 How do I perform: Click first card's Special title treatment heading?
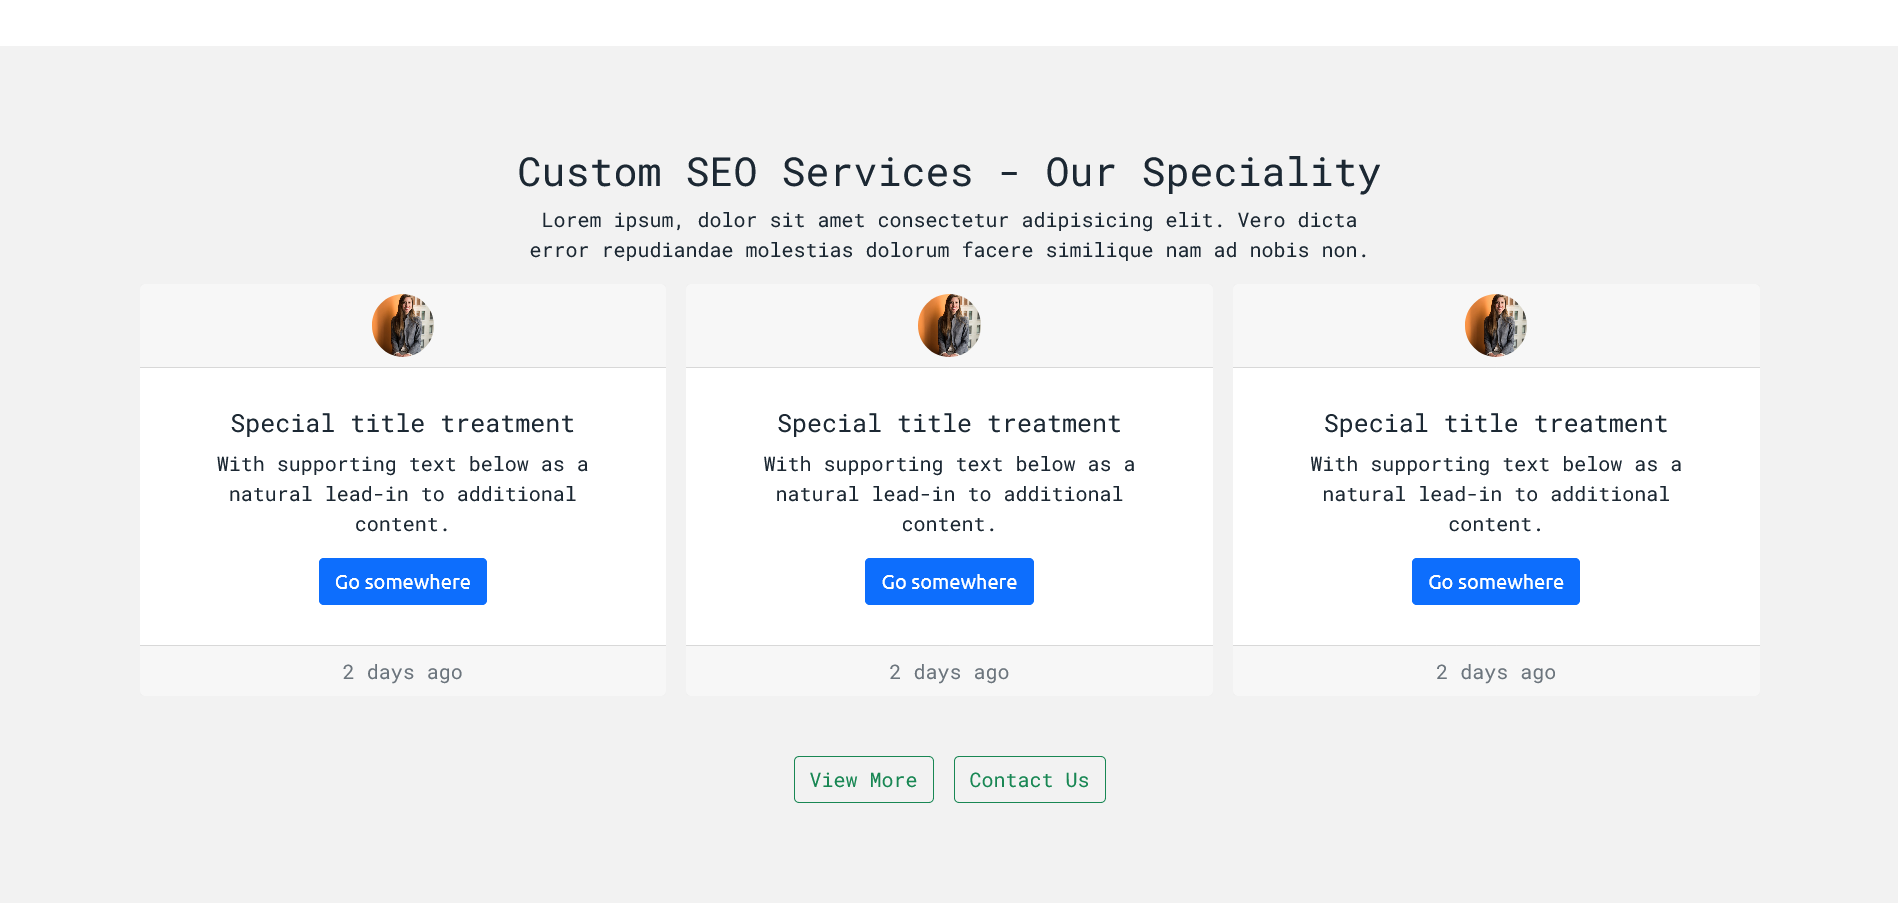(x=403, y=424)
